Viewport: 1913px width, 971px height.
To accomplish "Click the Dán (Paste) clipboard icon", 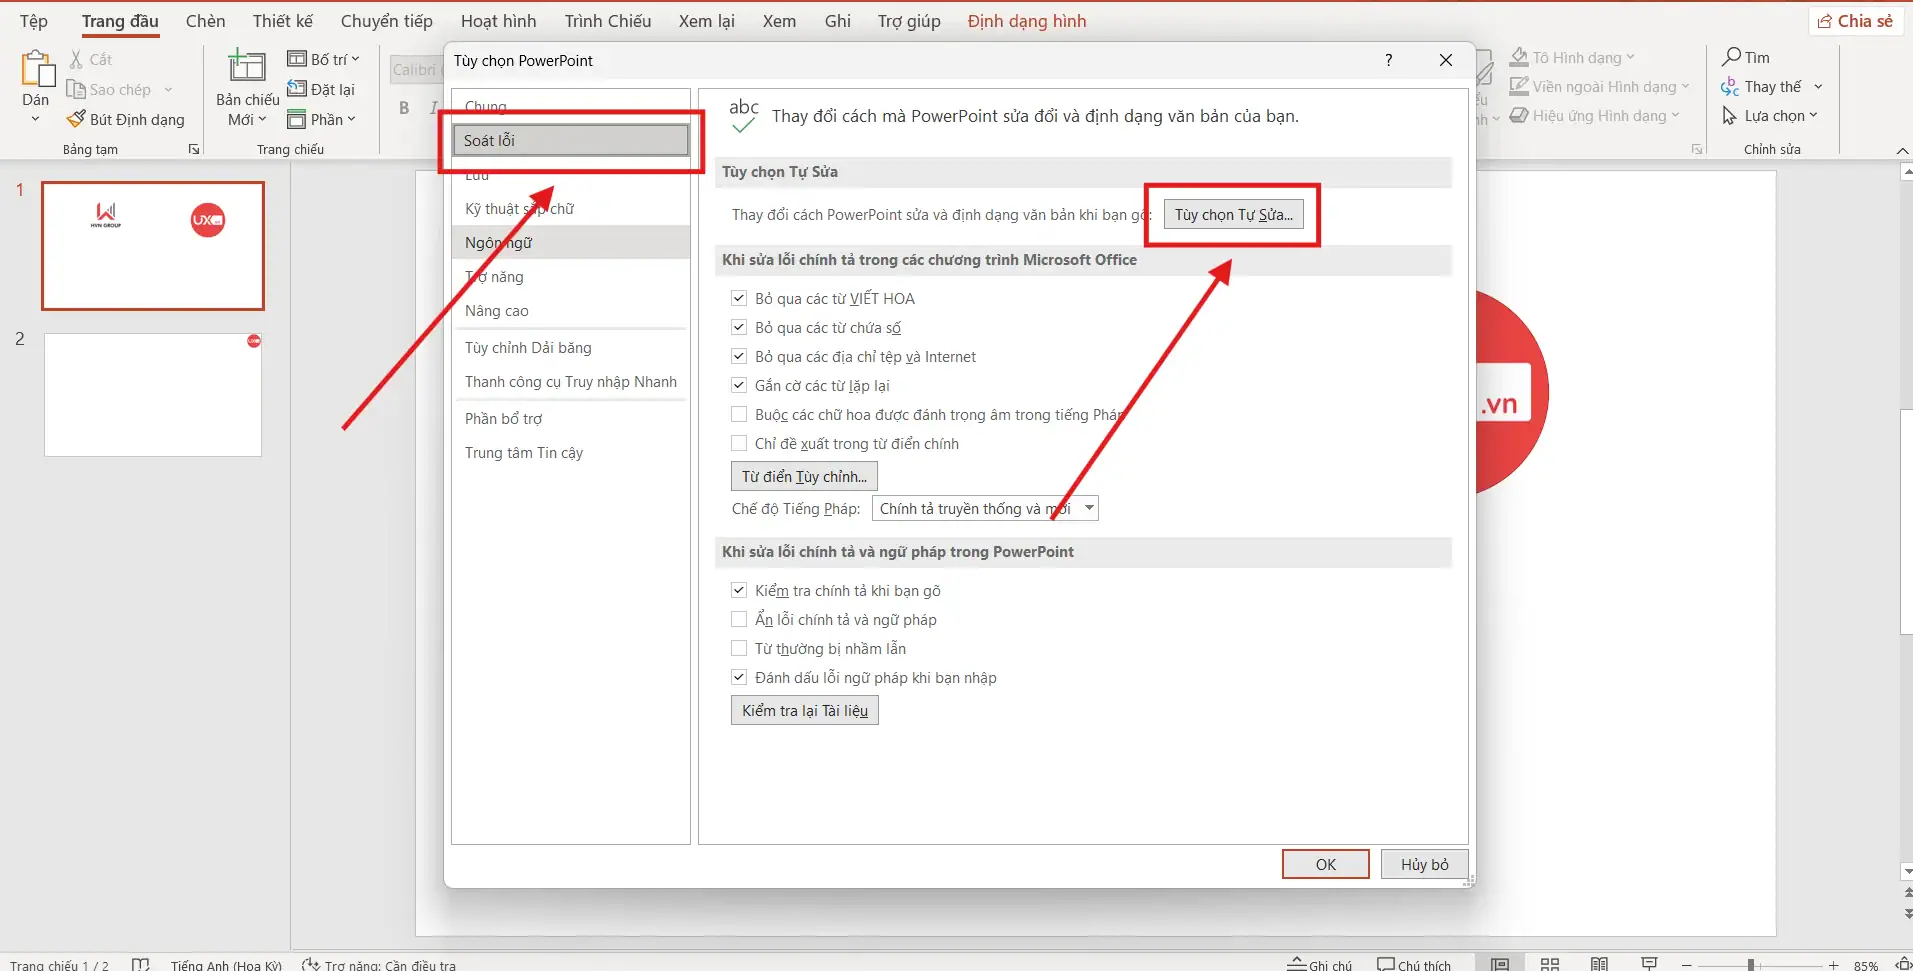I will click(37, 69).
